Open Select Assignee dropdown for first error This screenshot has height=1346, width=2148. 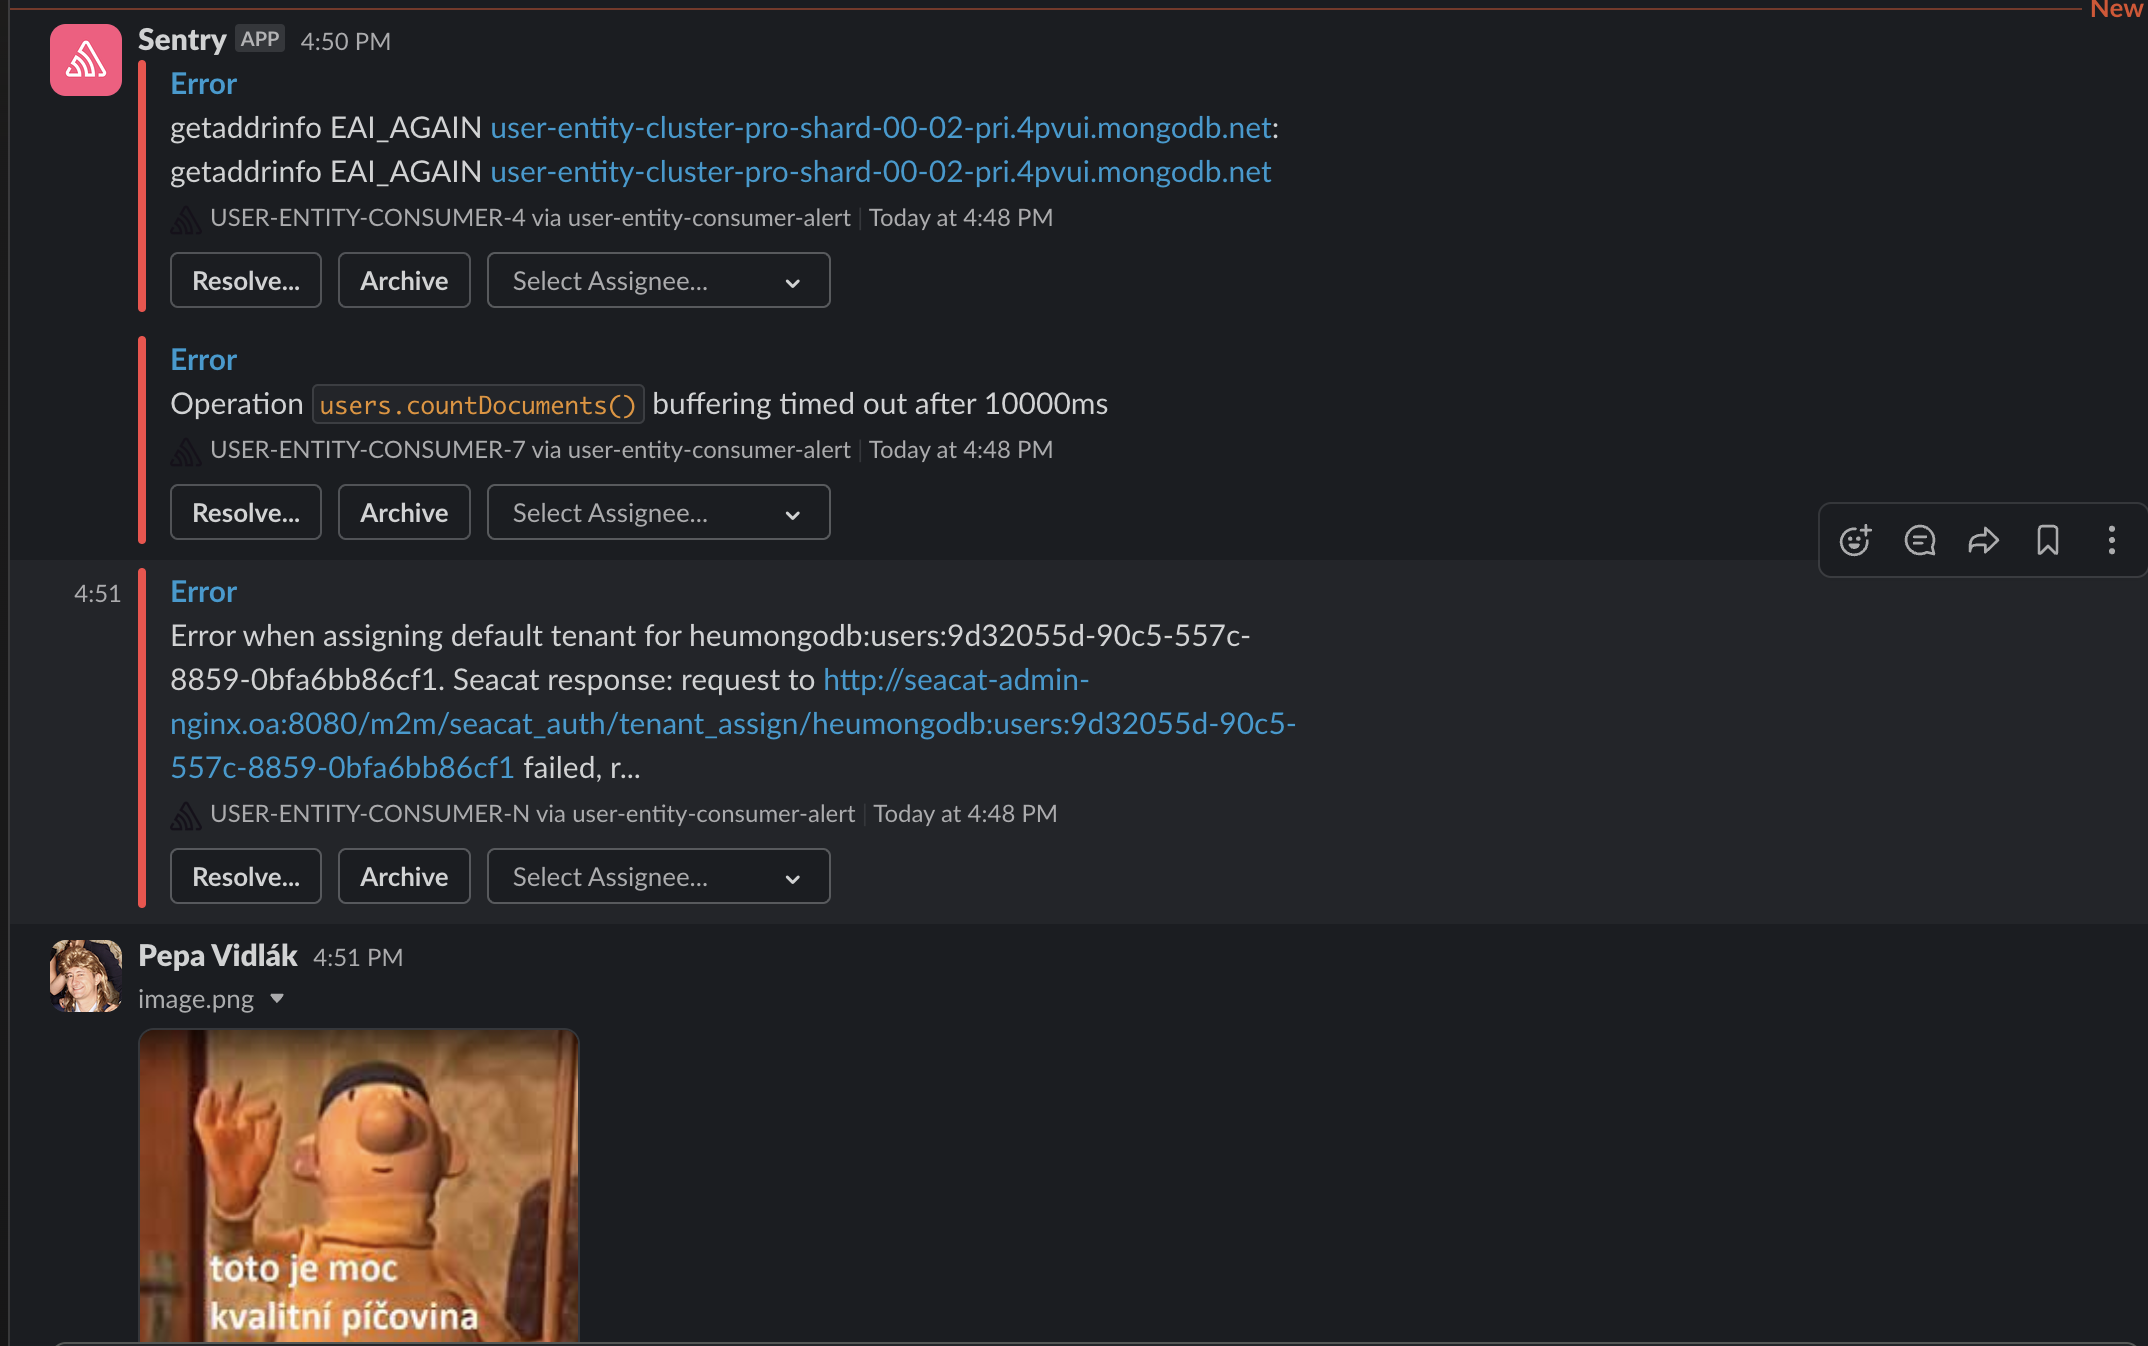pyautogui.click(x=658, y=281)
